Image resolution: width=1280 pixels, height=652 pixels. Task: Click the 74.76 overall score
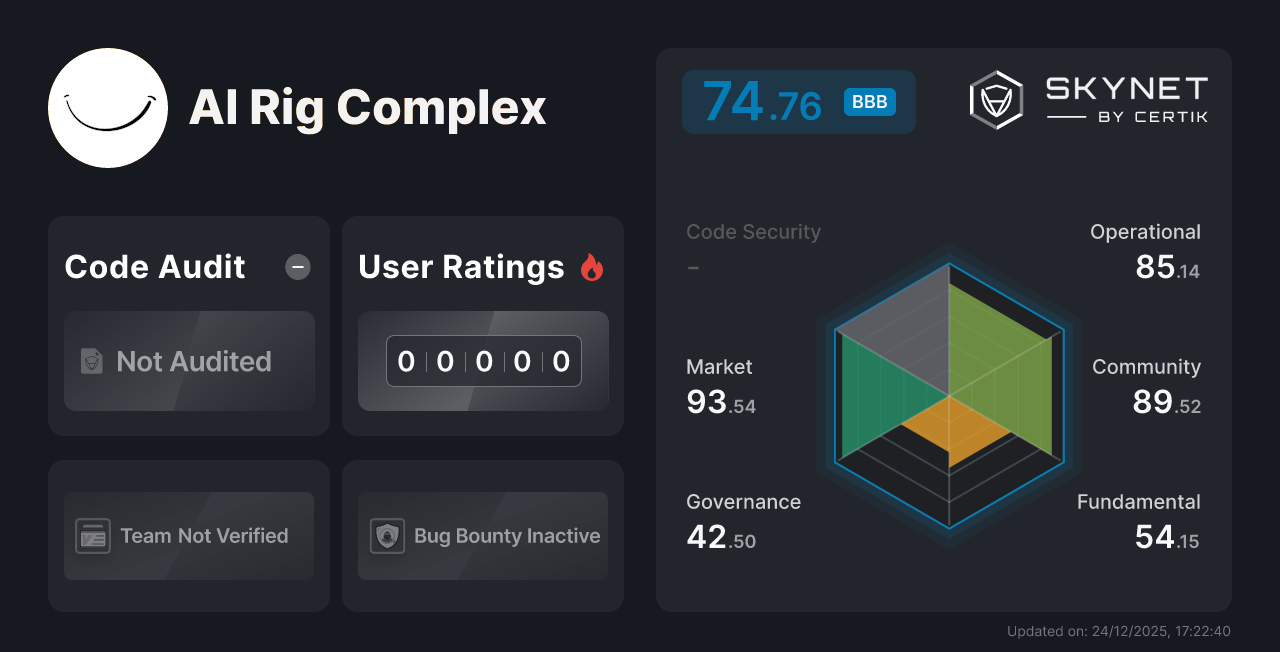coord(760,100)
